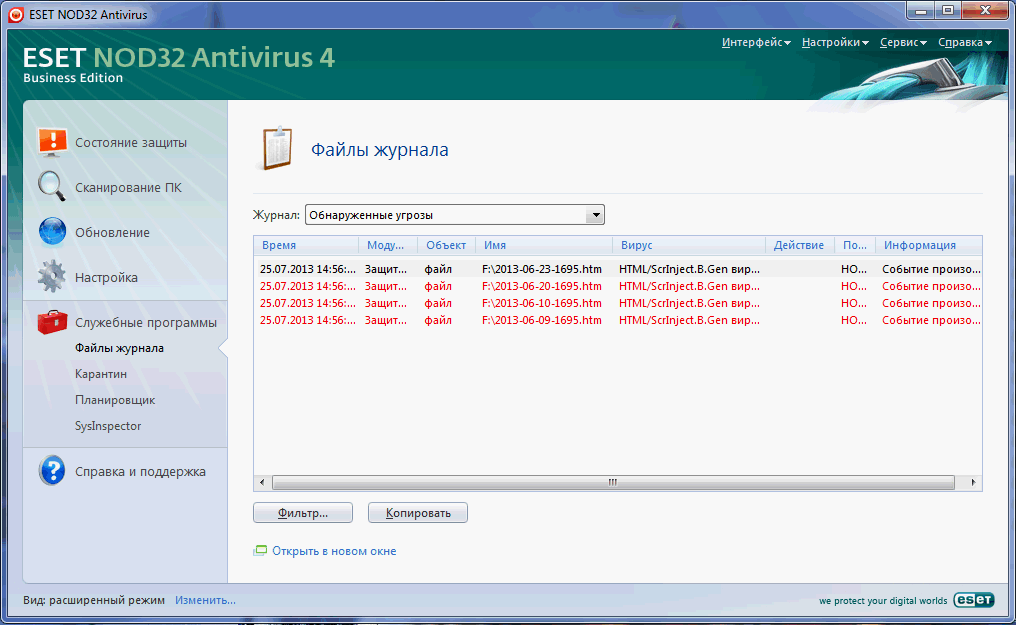Click the ESET logo in the footer

point(973,600)
